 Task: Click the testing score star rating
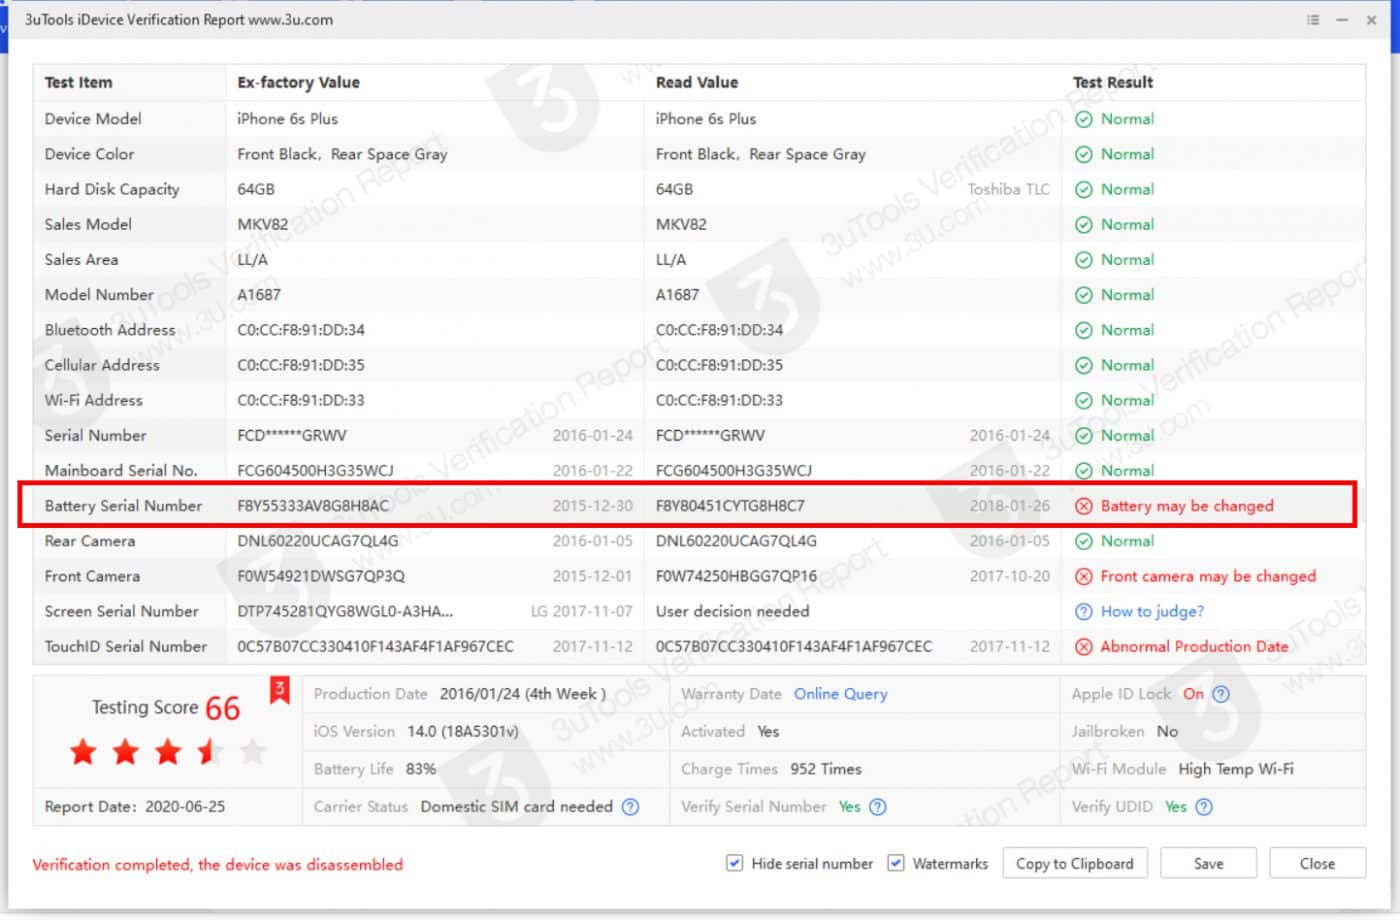(x=167, y=752)
